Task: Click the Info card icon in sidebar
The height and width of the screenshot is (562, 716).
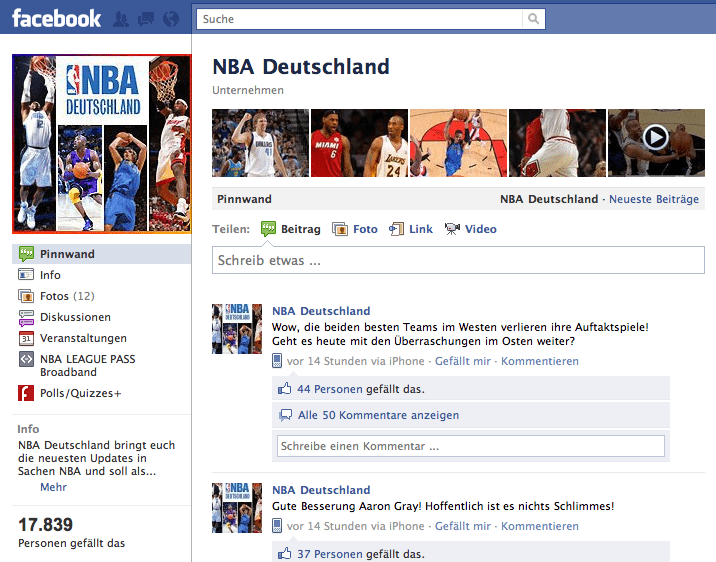Action: (26, 275)
